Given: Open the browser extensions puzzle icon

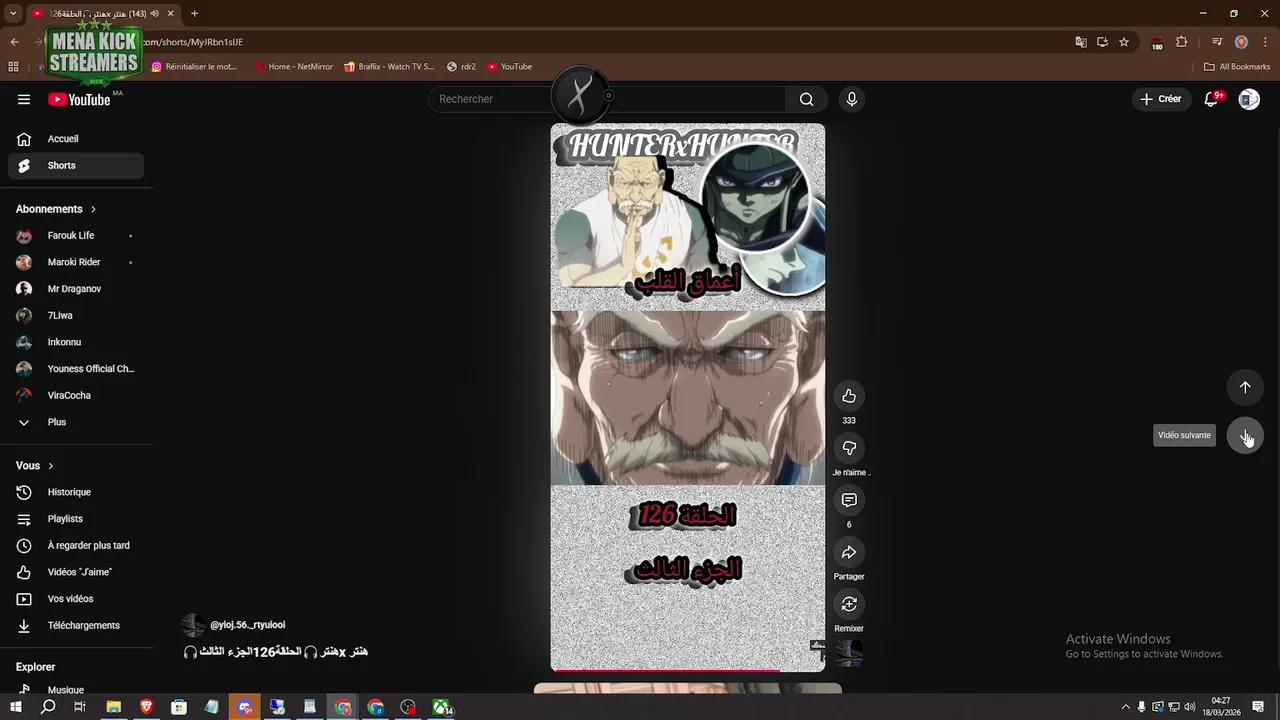Looking at the screenshot, I should [x=1182, y=42].
